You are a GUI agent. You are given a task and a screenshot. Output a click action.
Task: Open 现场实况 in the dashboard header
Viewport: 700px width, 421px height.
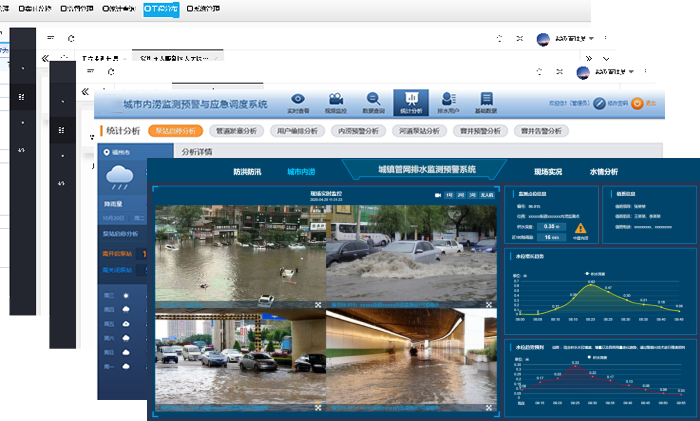548,172
